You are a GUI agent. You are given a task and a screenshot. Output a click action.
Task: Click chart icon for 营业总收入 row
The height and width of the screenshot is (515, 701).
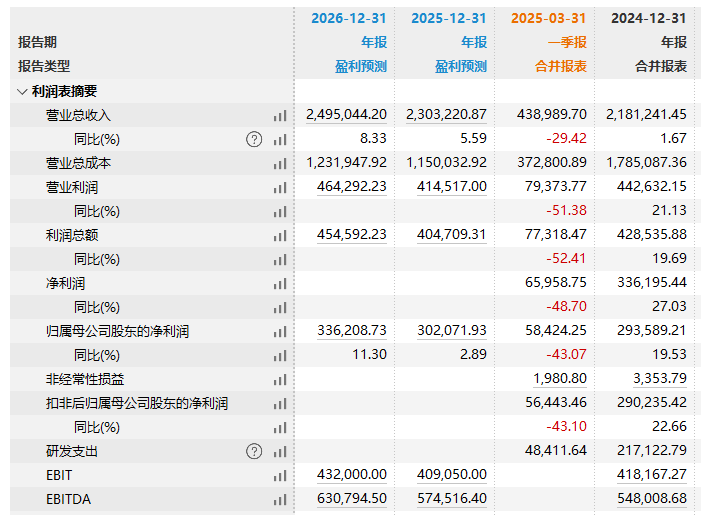[x=280, y=116]
